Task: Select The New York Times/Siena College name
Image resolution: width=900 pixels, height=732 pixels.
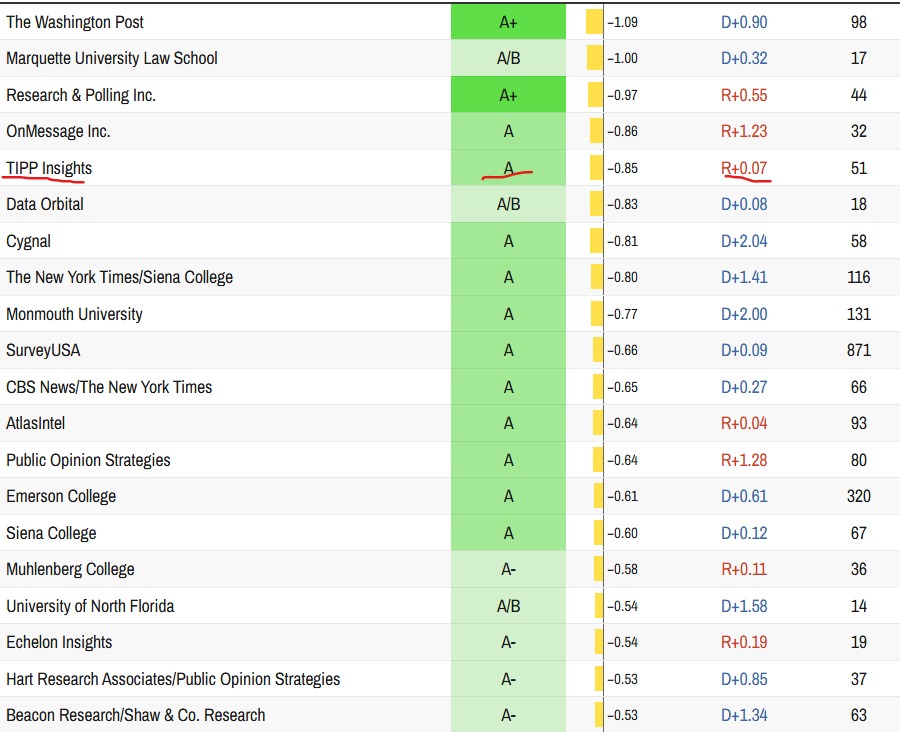Action: click(119, 277)
